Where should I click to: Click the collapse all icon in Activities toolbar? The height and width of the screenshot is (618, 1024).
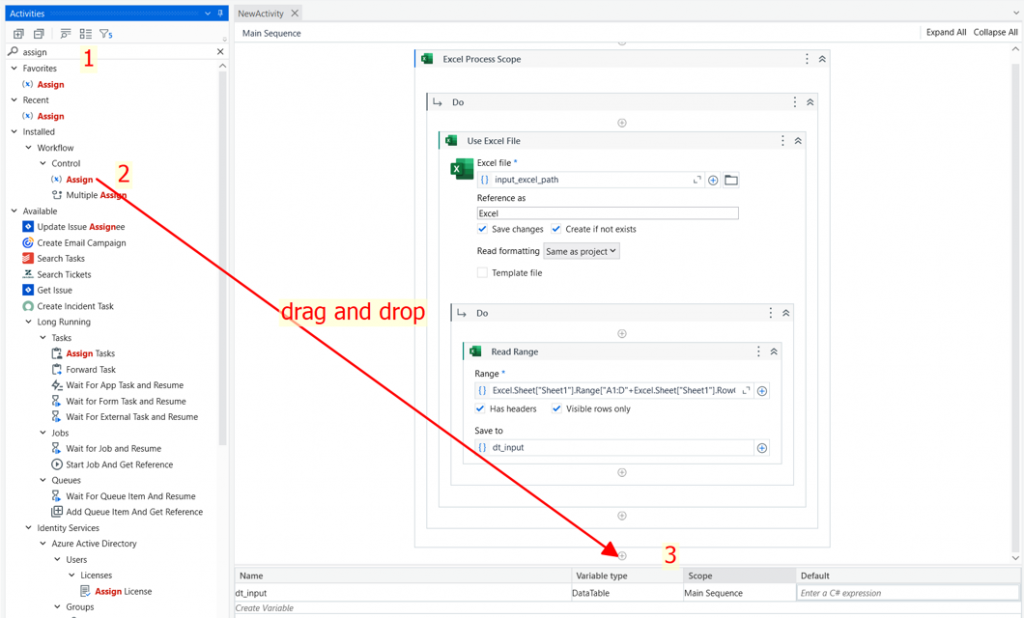(39, 34)
